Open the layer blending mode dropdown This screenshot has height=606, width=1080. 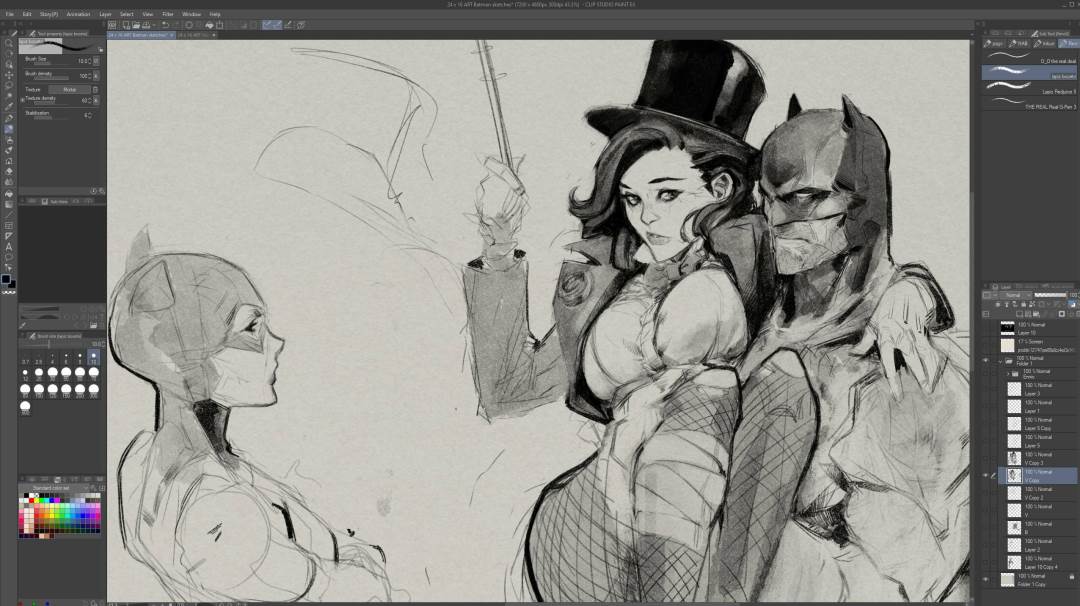point(1014,295)
